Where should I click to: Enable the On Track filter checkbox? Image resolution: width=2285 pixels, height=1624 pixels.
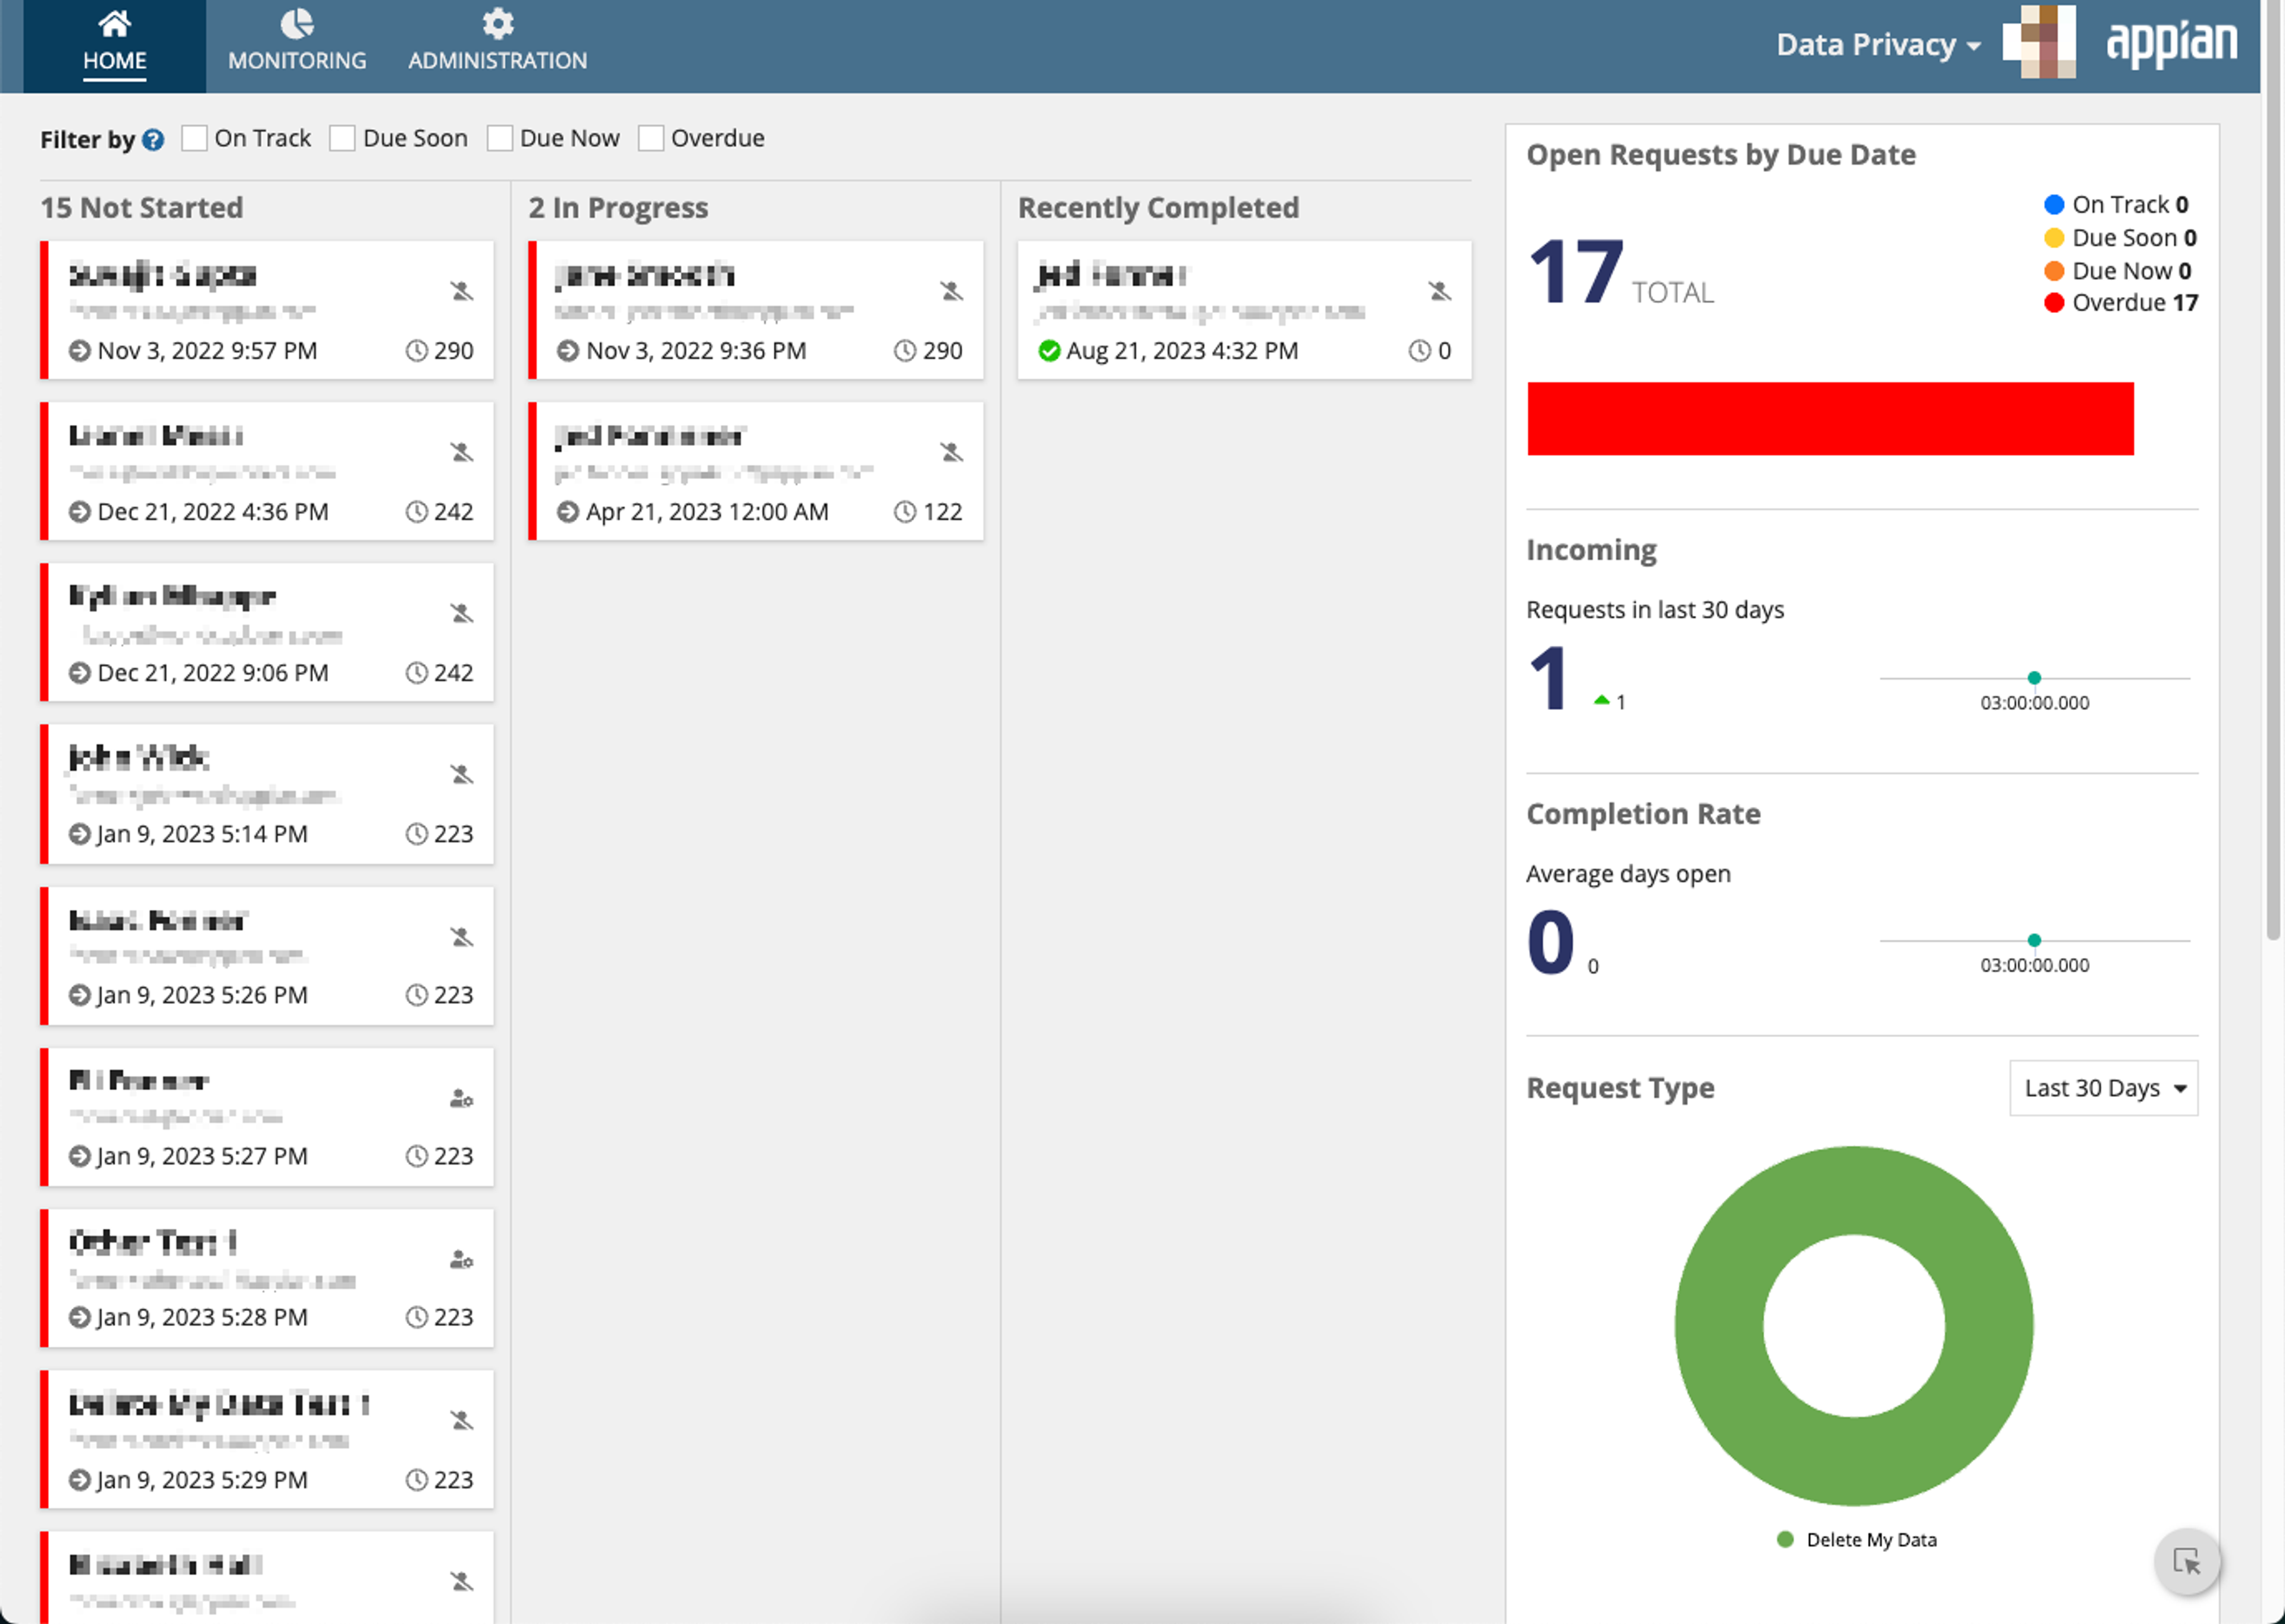[x=194, y=138]
